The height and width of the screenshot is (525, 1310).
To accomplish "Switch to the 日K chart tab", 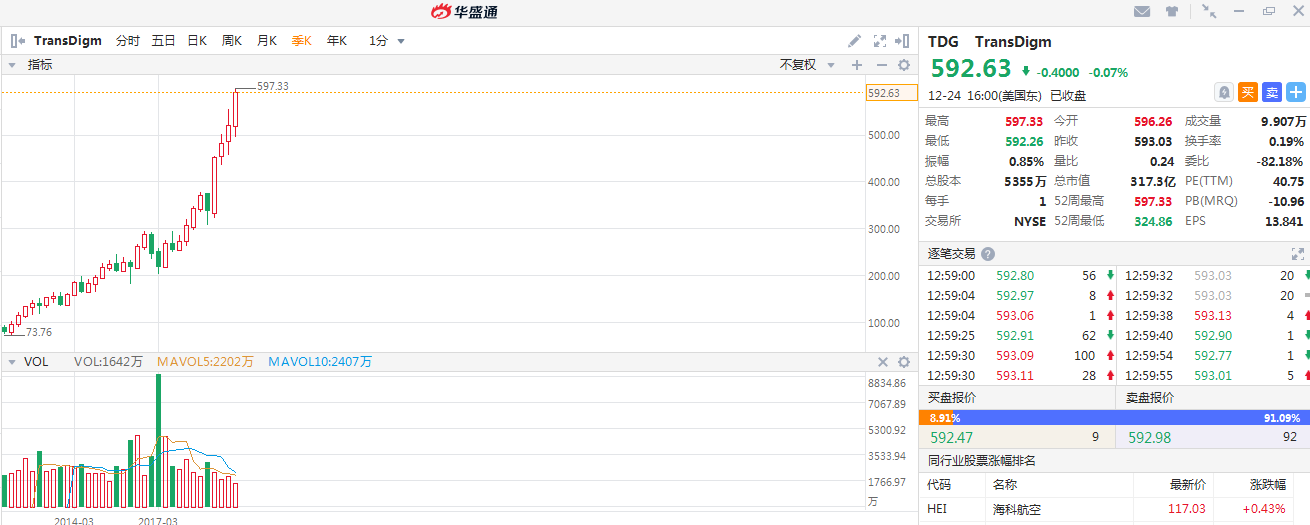I will coord(197,41).
